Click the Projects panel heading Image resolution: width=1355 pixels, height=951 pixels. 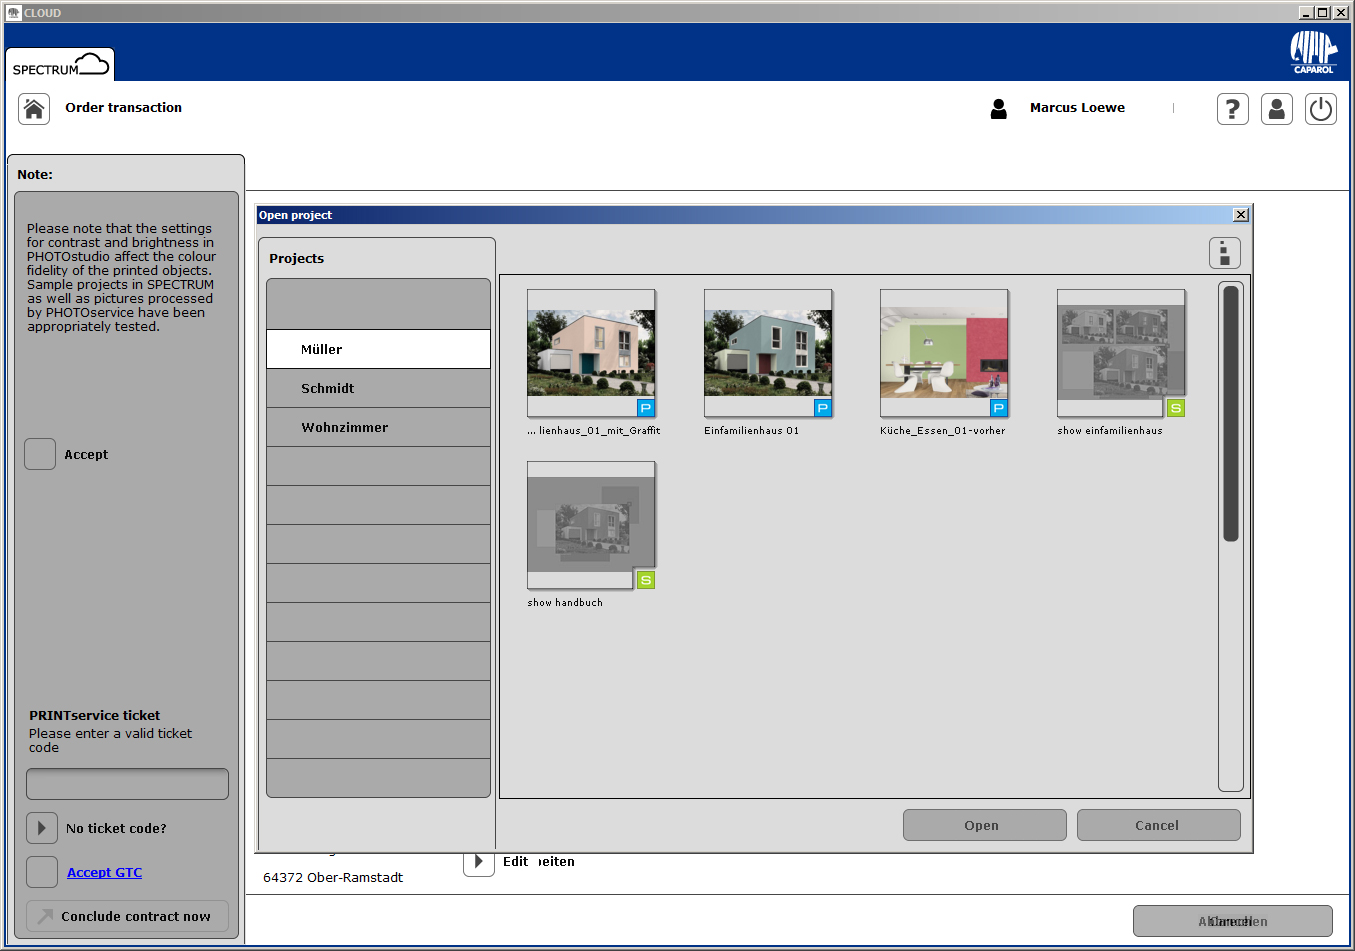pyautogui.click(x=296, y=259)
